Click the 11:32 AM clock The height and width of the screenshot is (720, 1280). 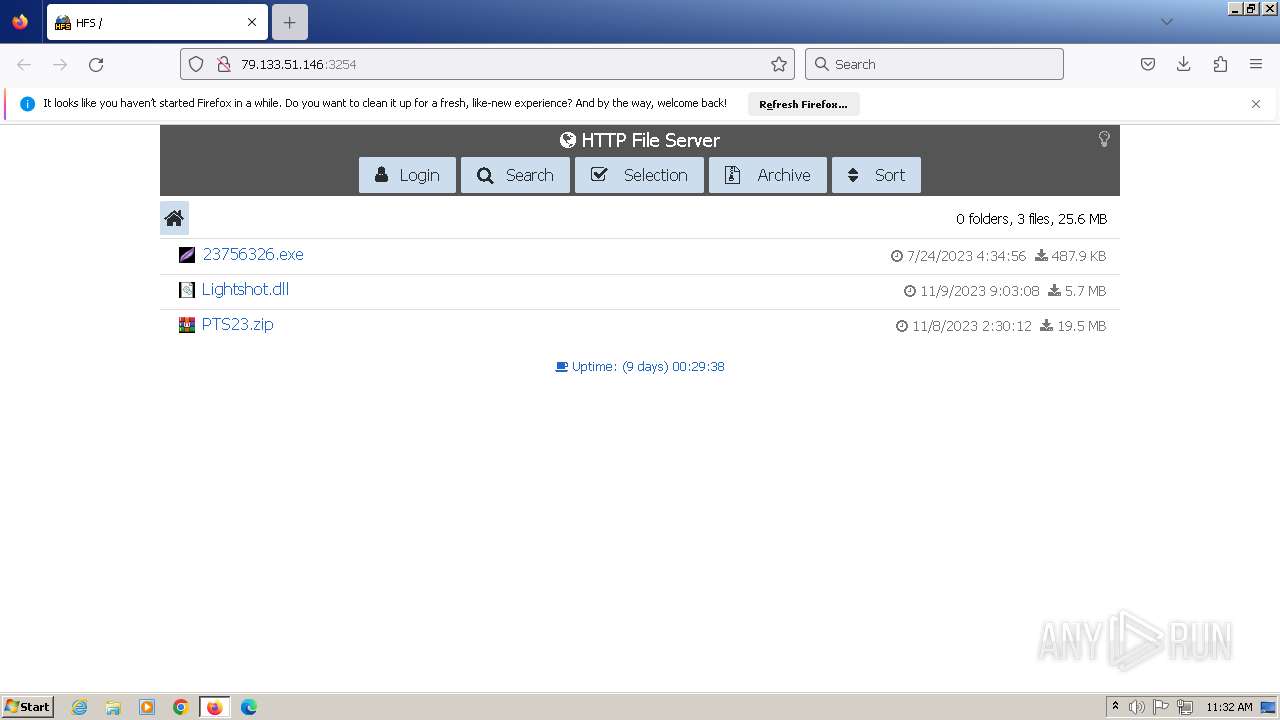click(x=1229, y=707)
